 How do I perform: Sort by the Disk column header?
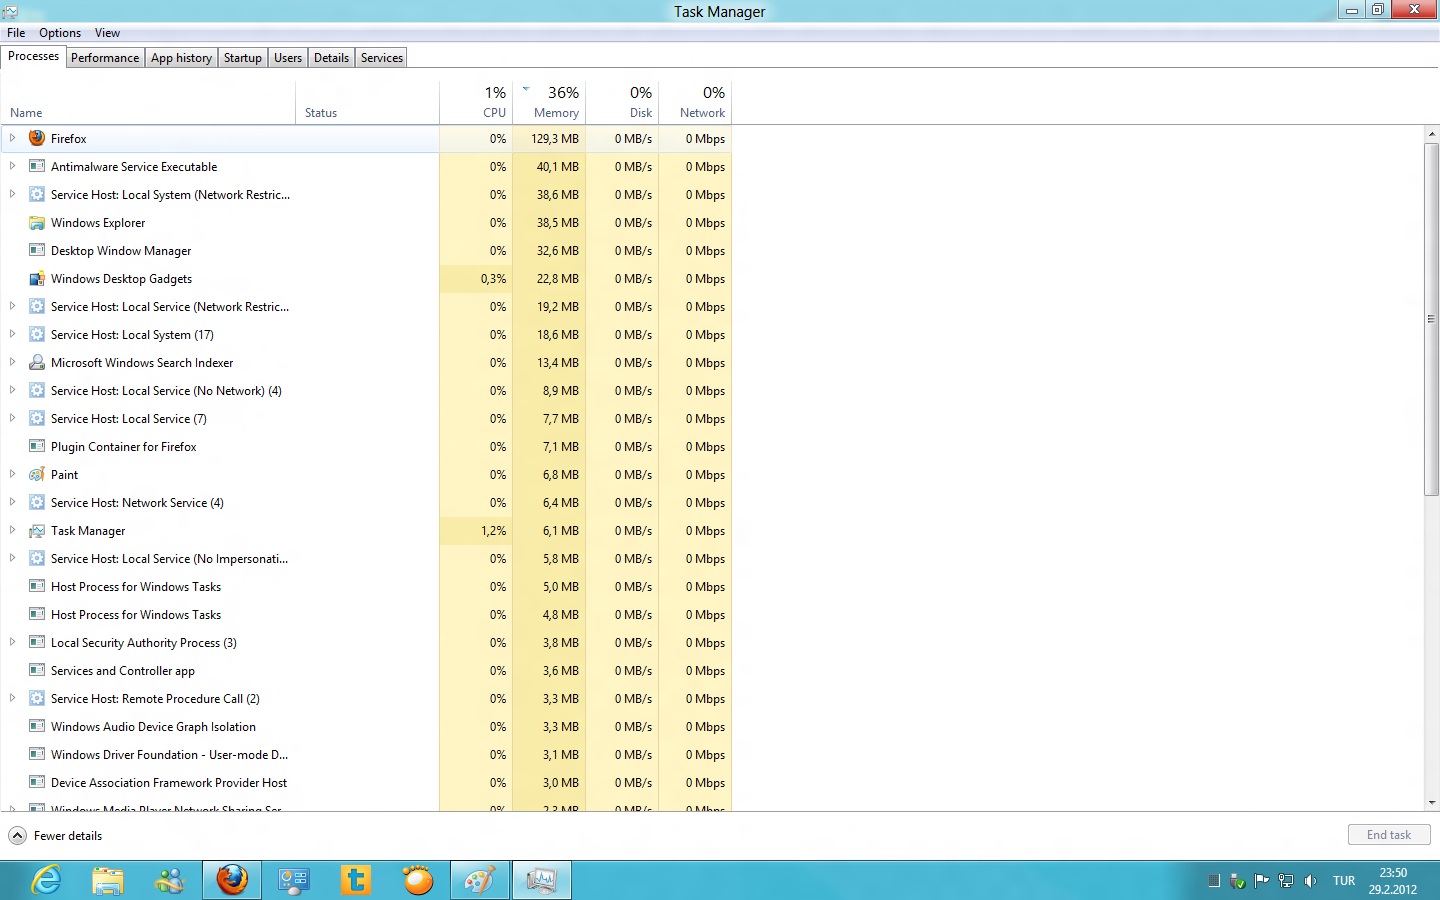(x=622, y=102)
